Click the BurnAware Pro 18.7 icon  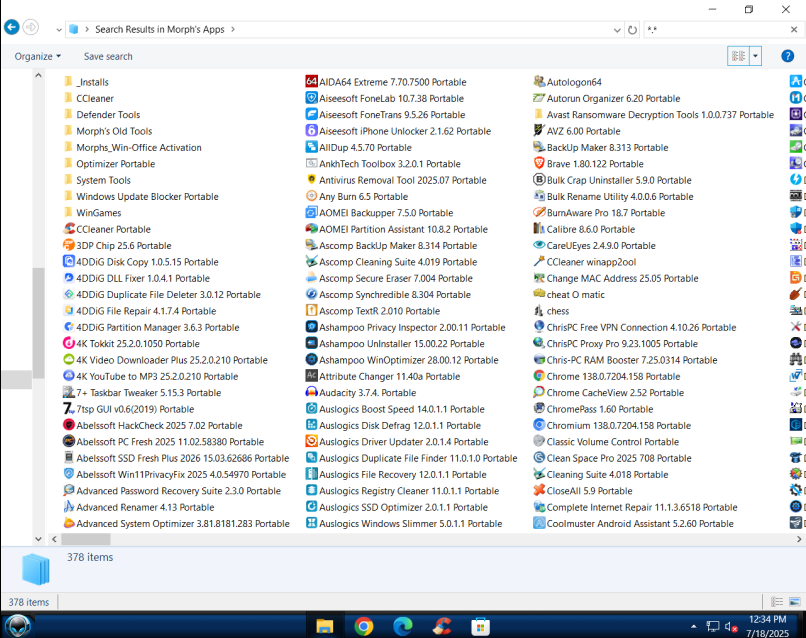coord(539,212)
